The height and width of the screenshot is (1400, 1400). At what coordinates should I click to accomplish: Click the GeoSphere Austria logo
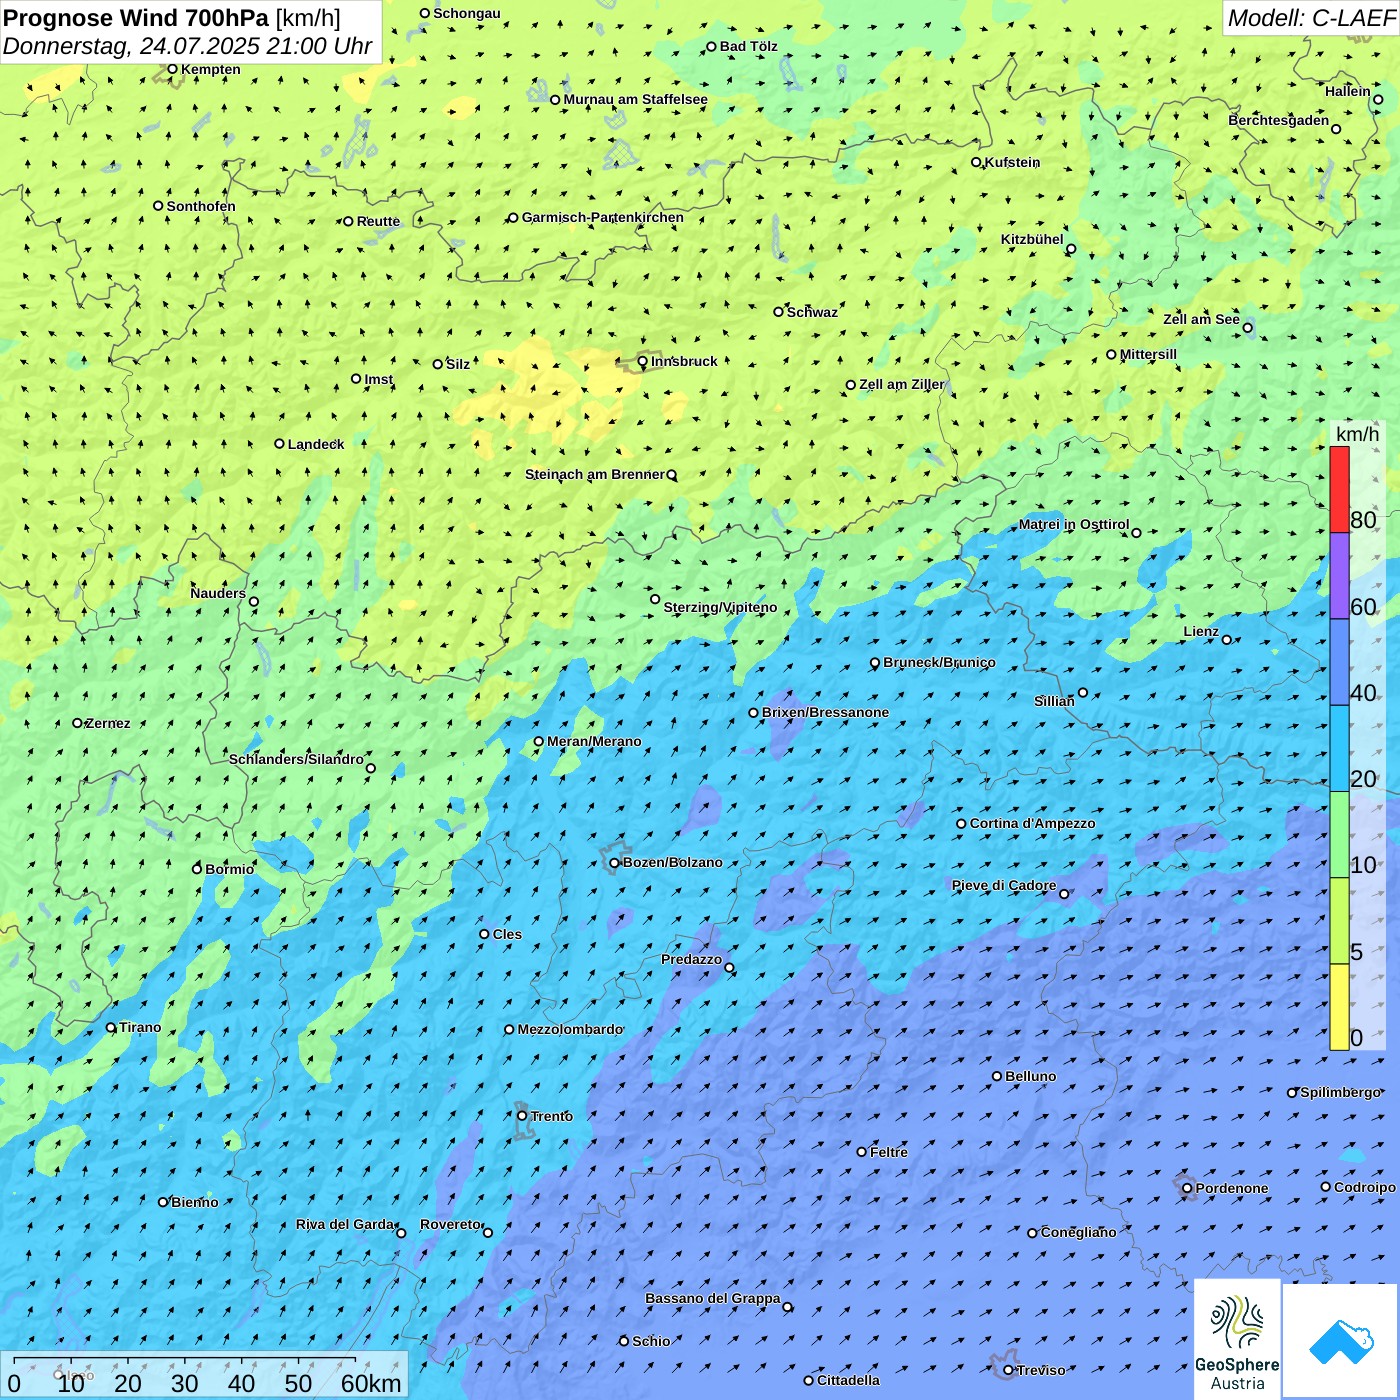[1237, 1339]
